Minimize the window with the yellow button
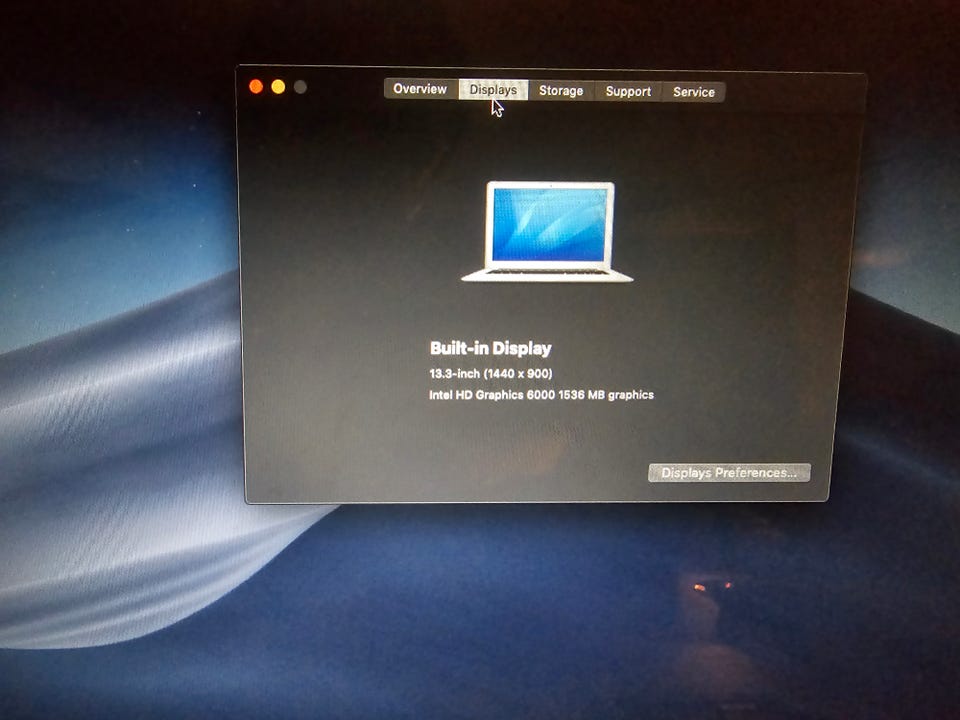 tap(278, 87)
